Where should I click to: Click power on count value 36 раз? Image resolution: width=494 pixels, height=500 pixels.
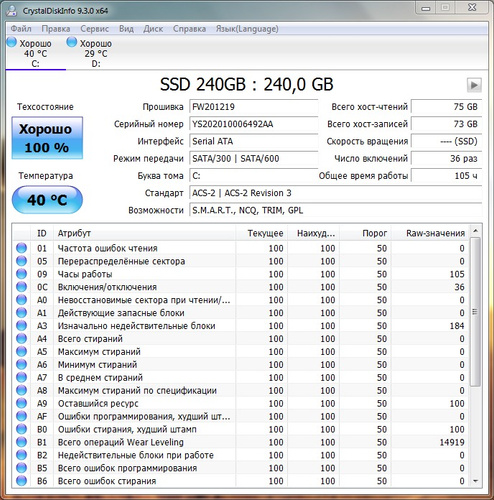tap(447, 158)
